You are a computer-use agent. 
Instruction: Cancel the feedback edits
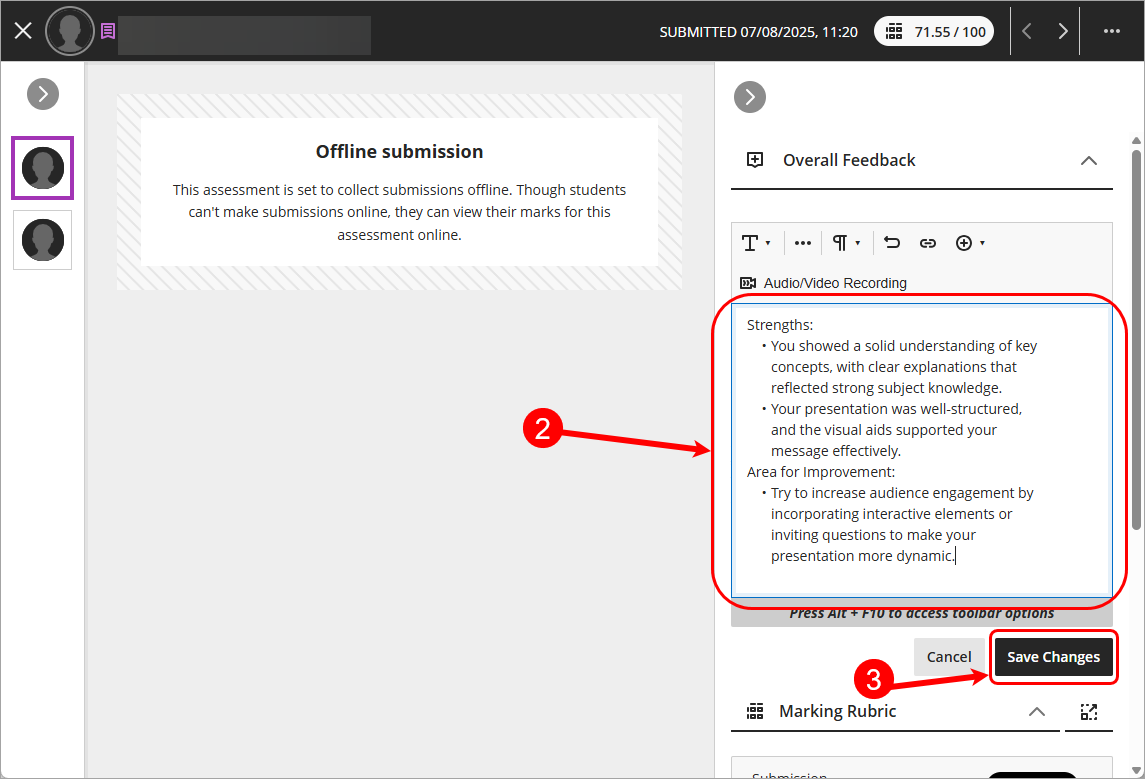(948, 657)
